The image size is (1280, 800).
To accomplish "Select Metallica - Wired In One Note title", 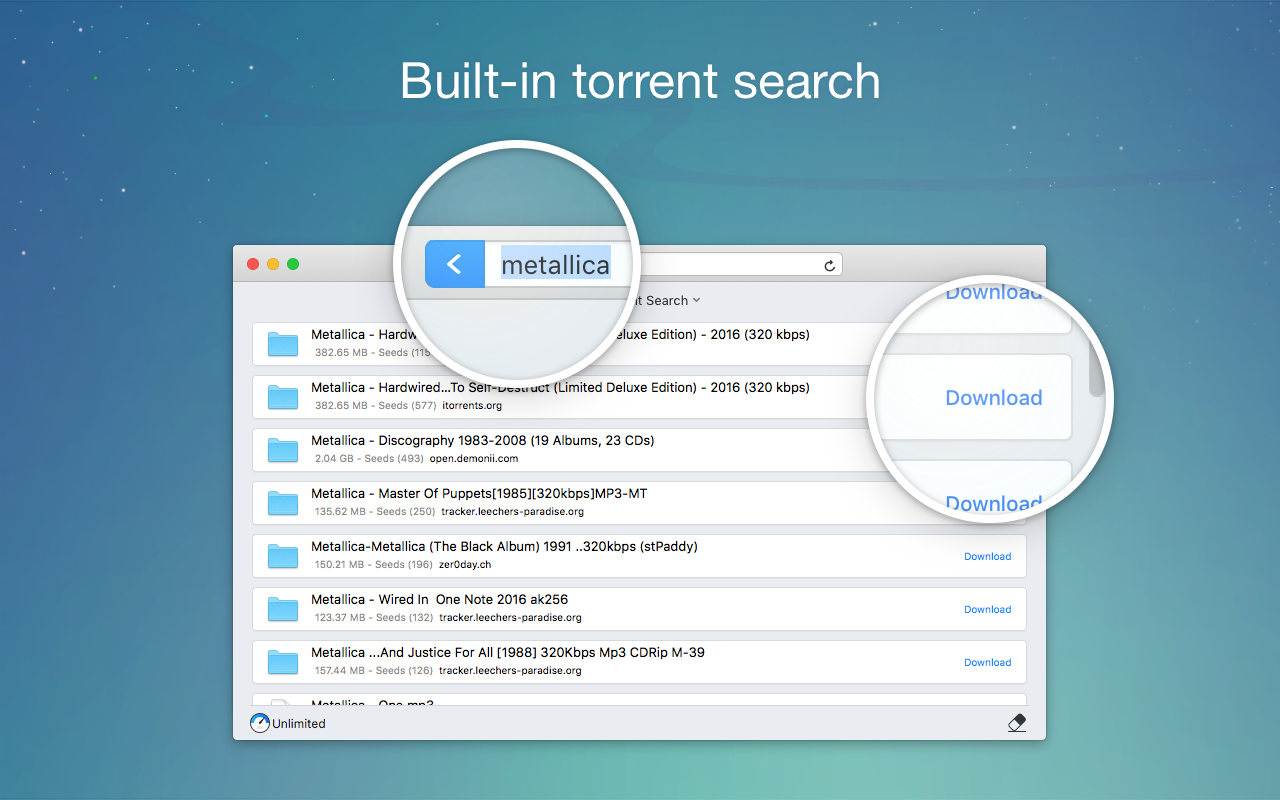I will (x=439, y=599).
